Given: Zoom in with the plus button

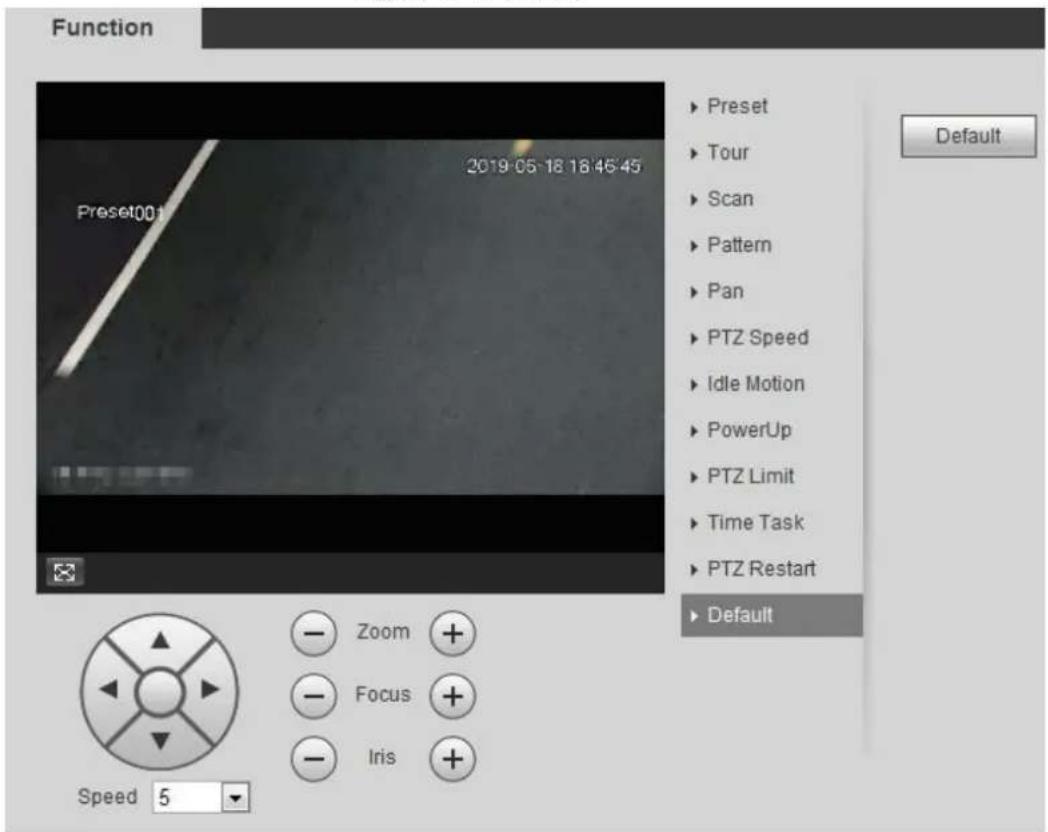Looking at the screenshot, I should coord(452,633).
